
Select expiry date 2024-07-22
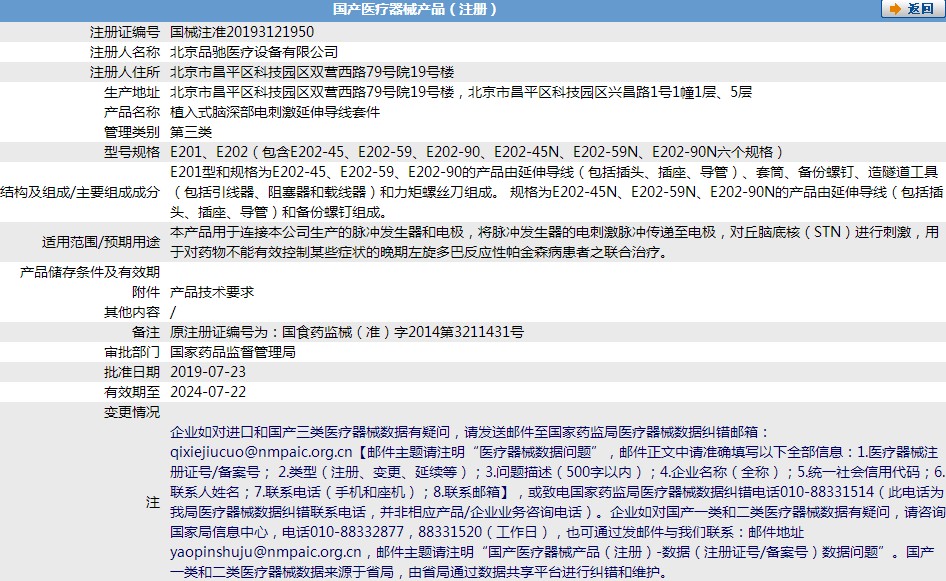(208, 392)
